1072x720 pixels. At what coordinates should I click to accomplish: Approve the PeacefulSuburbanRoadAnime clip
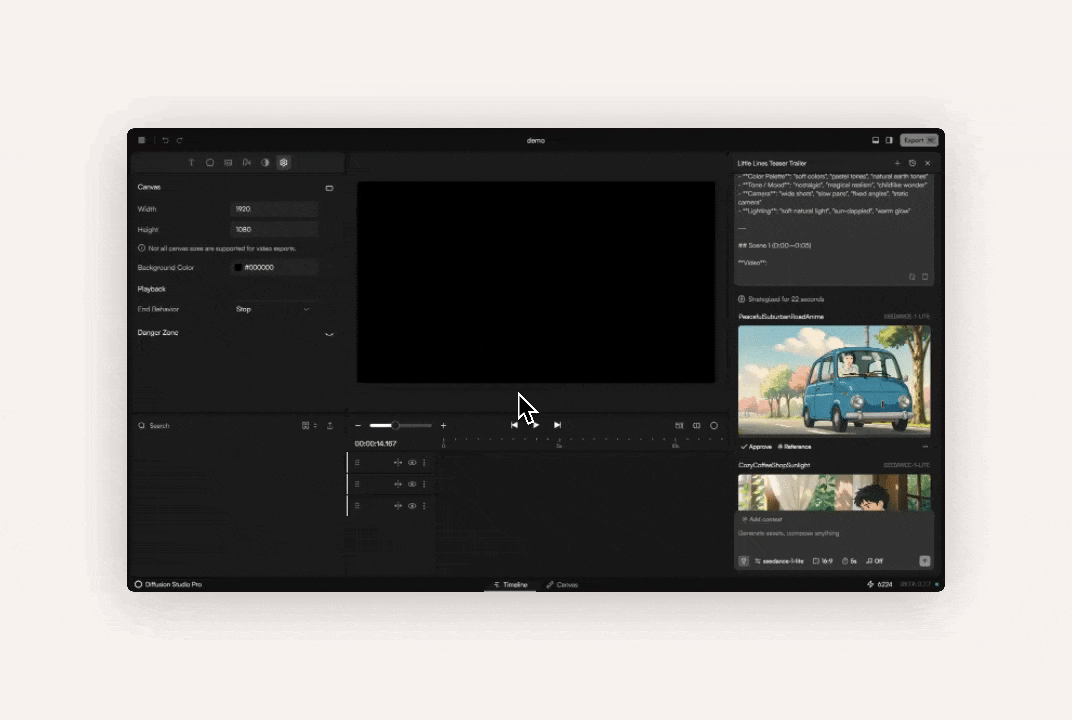[756, 446]
